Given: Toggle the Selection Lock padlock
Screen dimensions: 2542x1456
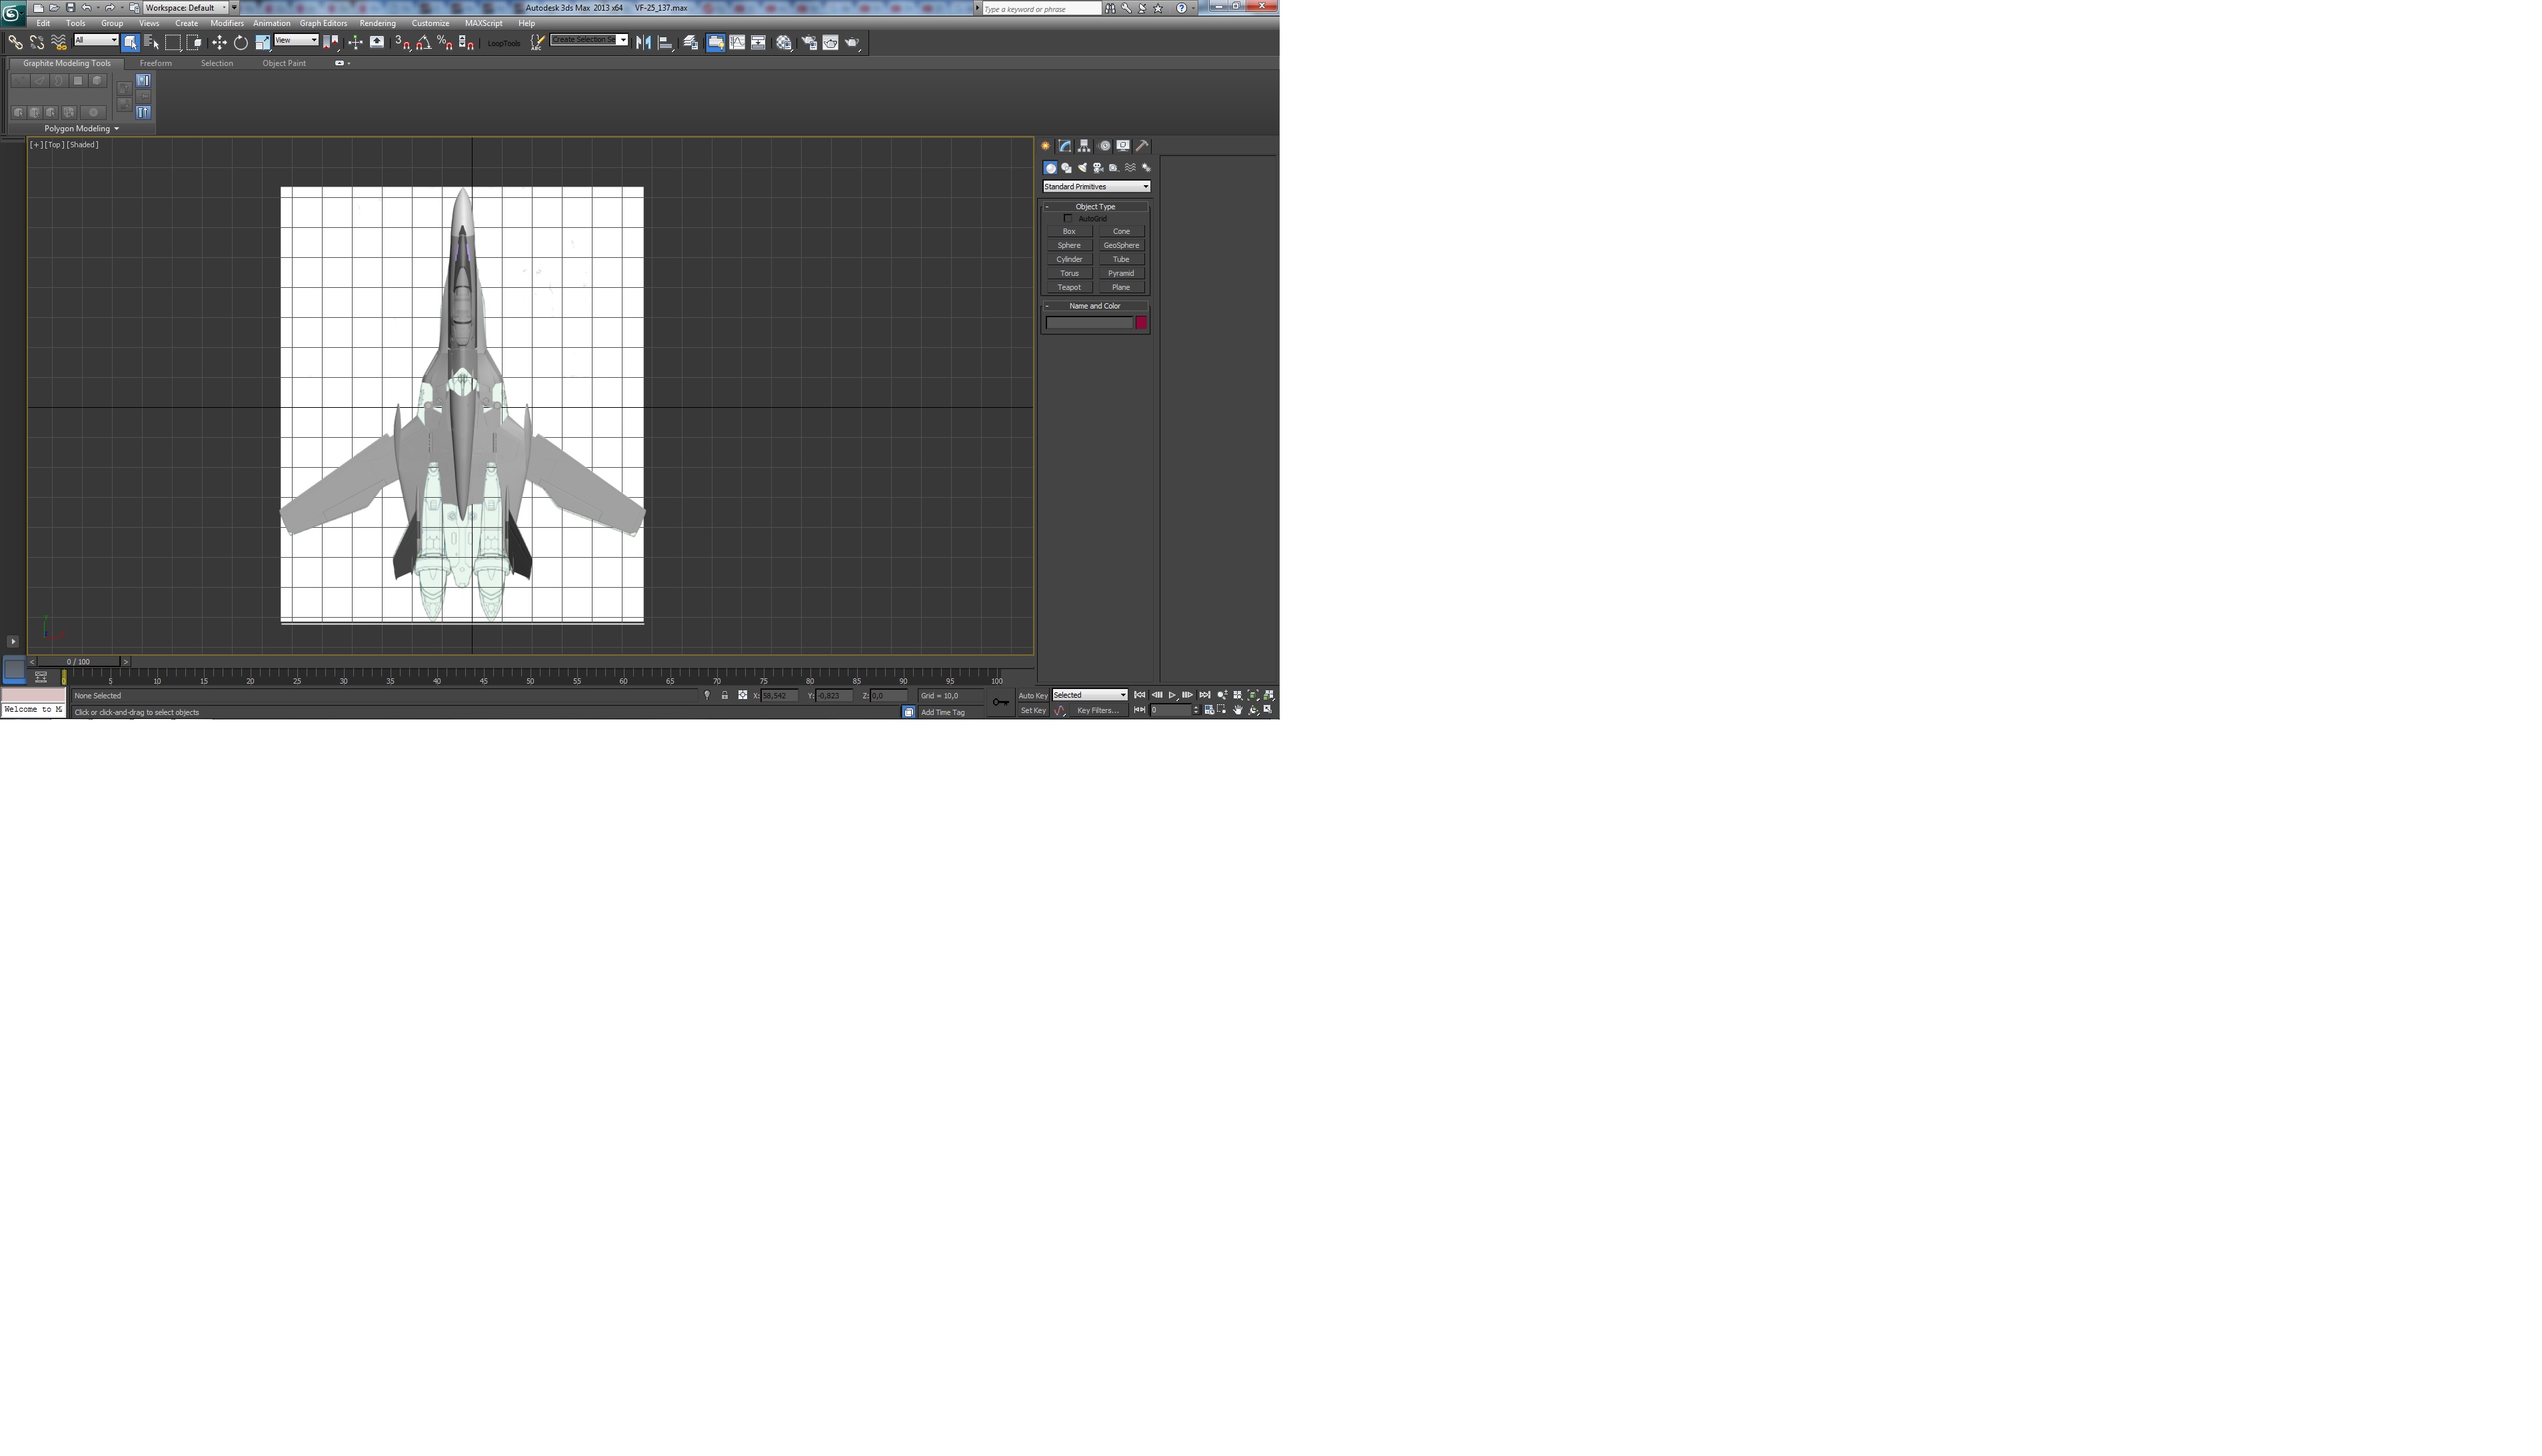Looking at the screenshot, I should pyautogui.click(x=725, y=695).
